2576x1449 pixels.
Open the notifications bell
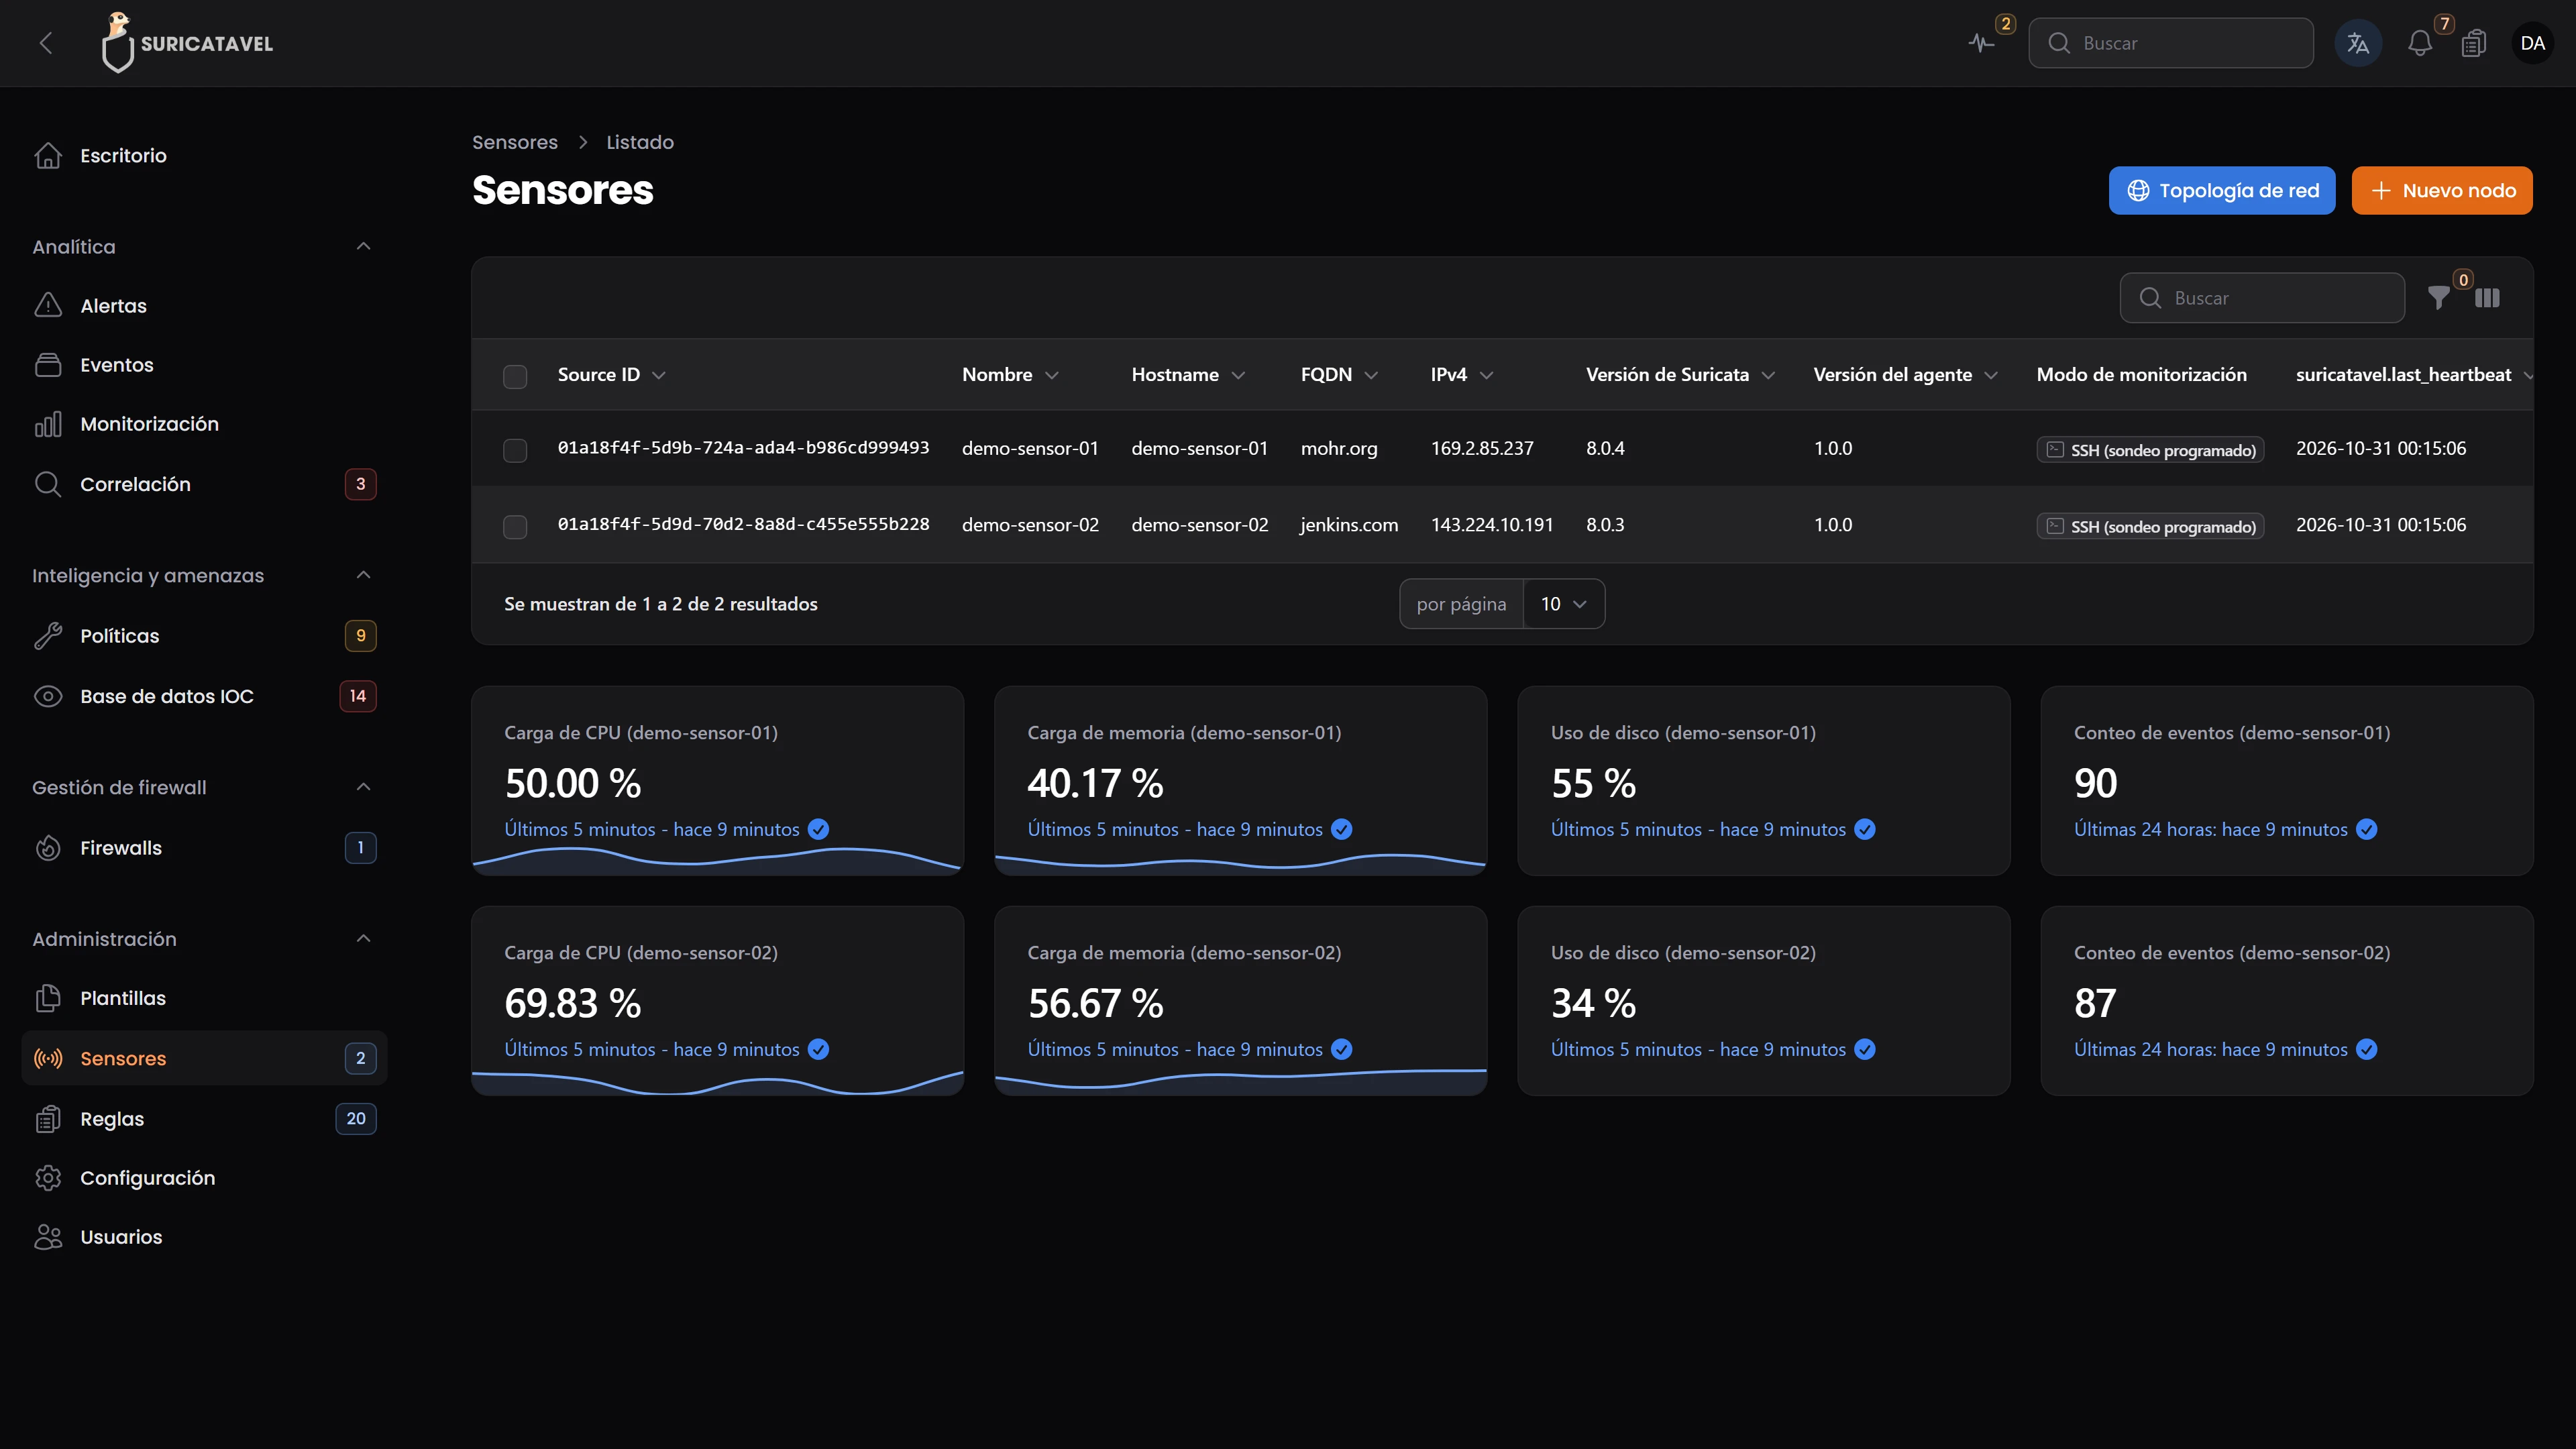pos(2420,43)
